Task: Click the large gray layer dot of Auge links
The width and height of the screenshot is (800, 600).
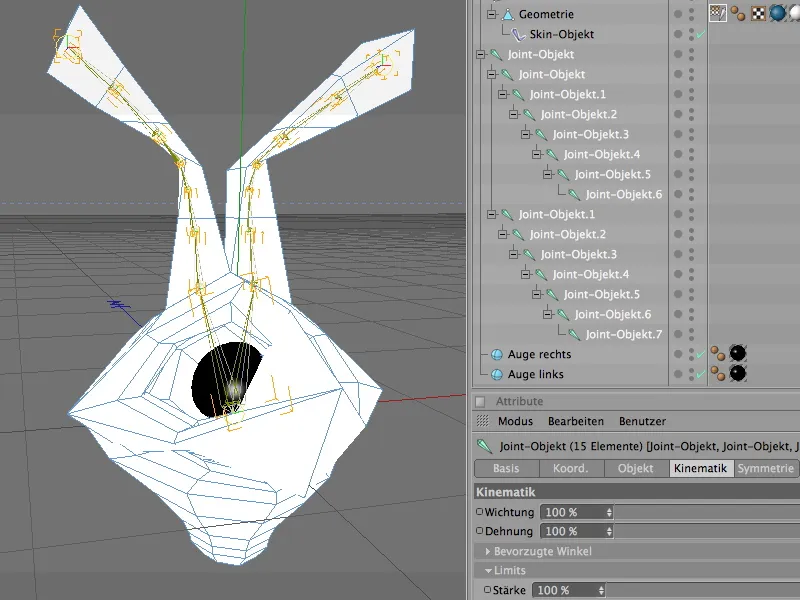Action: [x=678, y=374]
